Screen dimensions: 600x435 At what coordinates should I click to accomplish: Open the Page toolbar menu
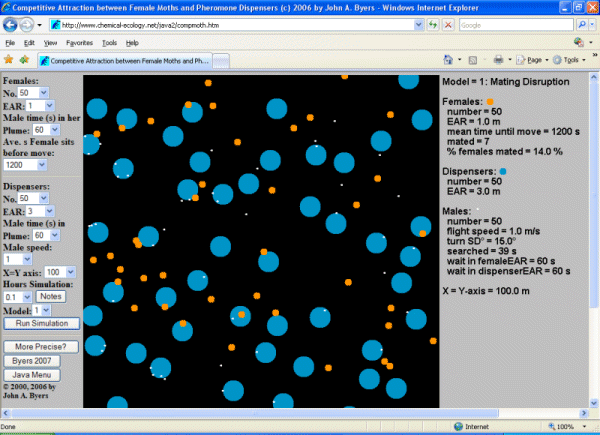pos(532,60)
